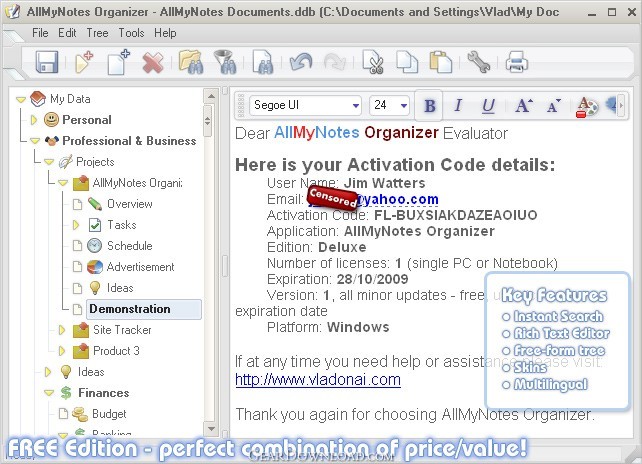Redo action grayed arrow icon
Screen dimensions: 642x464
(x=335, y=62)
